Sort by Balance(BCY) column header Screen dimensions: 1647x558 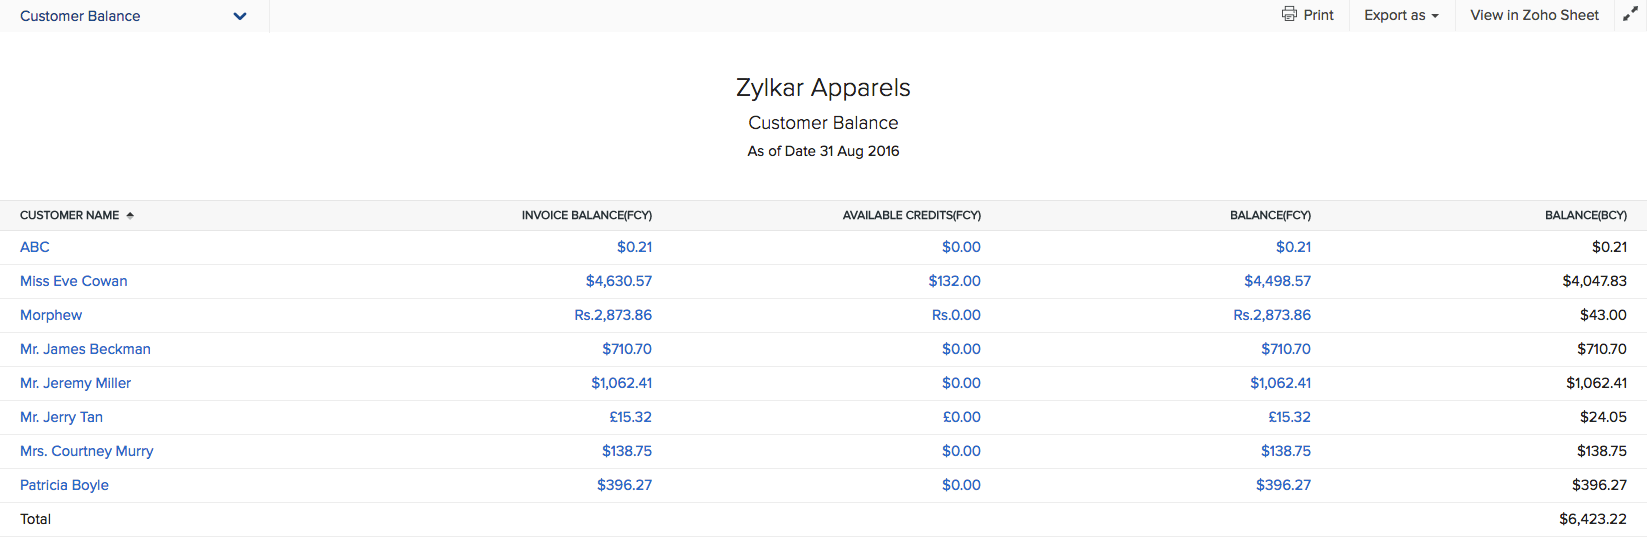click(1585, 215)
